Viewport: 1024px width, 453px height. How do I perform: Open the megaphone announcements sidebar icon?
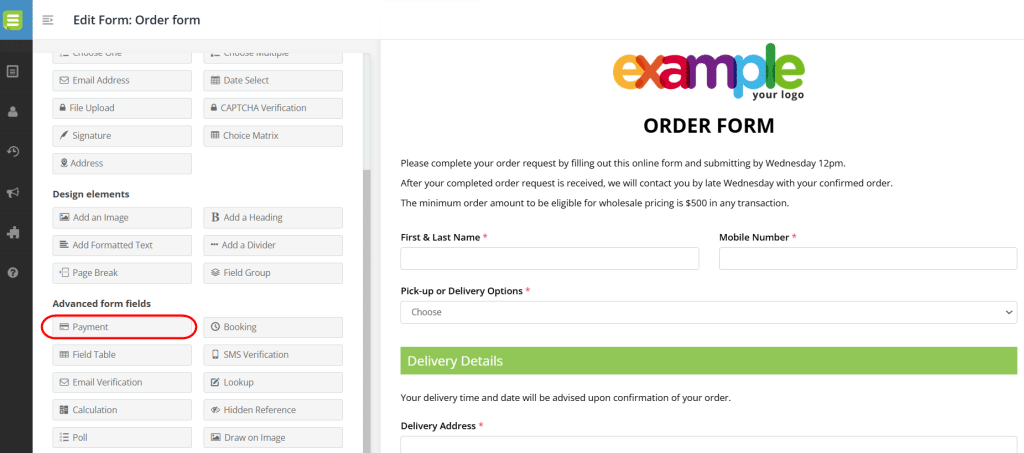[x=13, y=192]
